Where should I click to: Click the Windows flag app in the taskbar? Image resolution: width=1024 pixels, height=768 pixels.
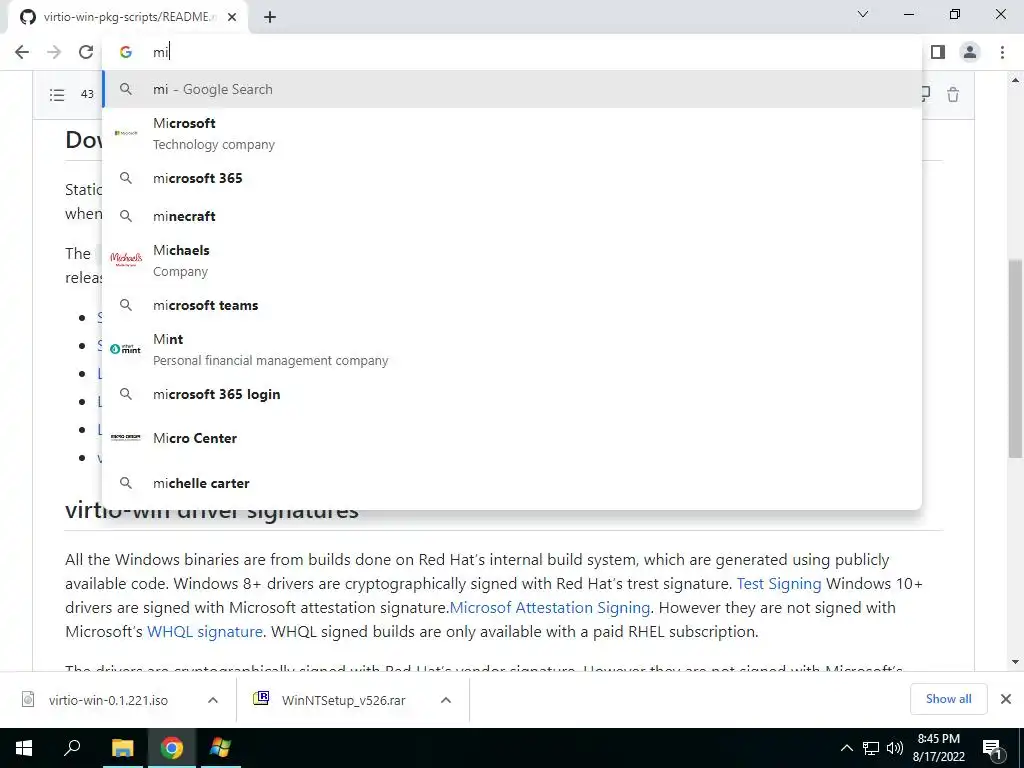(x=220, y=748)
